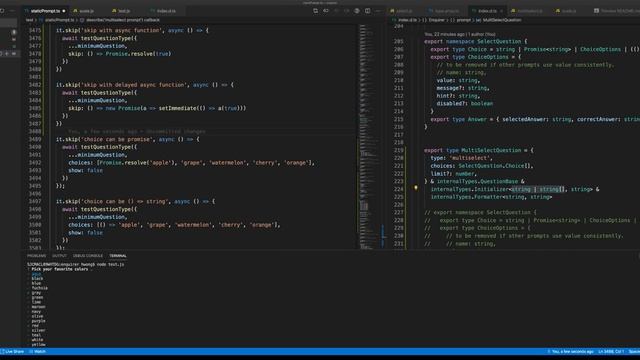Open the more actions ellipsis in left editor toolbar
The height and width of the screenshot is (360, 640).
(x=378, y=11)
